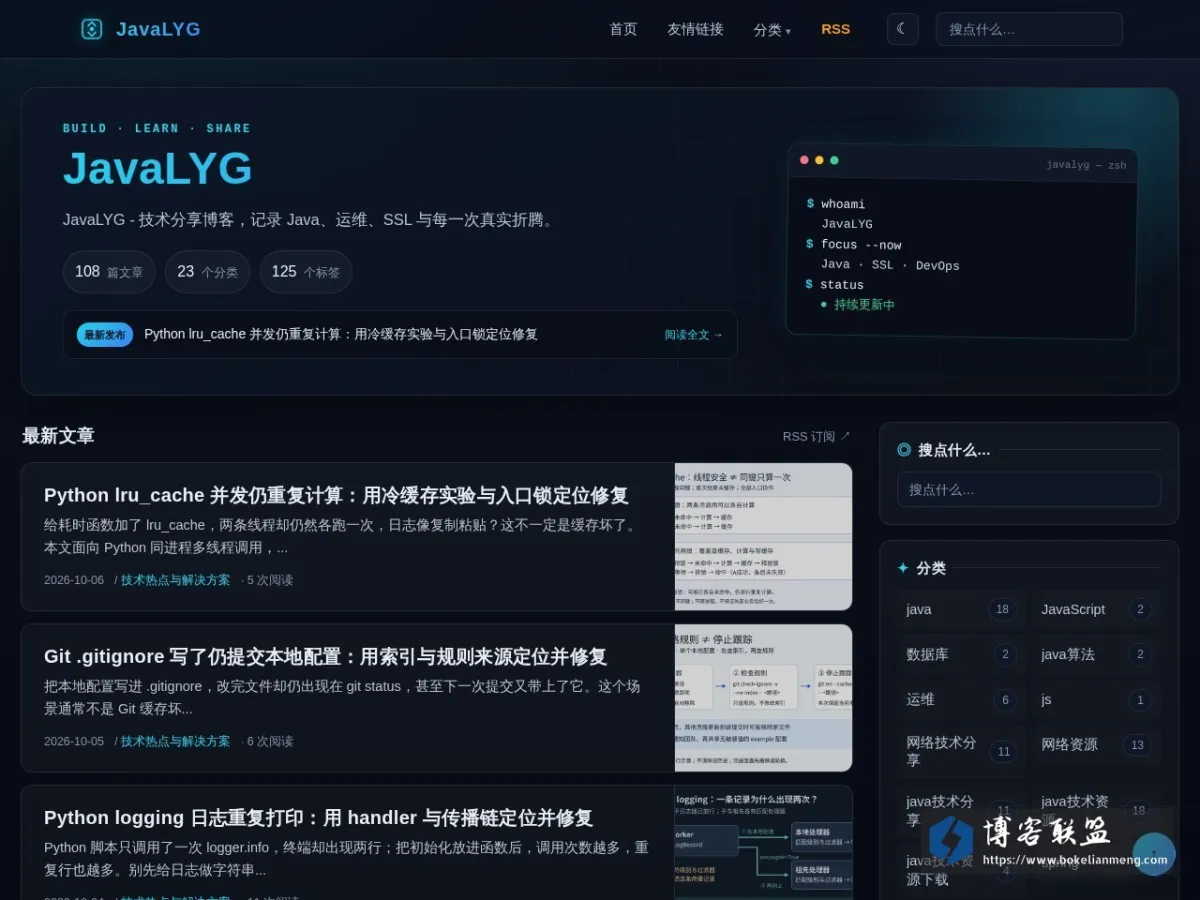Click '5 次阅读' view count
The width and height of the screenshot is (1200, 900).
click(270, 580)
